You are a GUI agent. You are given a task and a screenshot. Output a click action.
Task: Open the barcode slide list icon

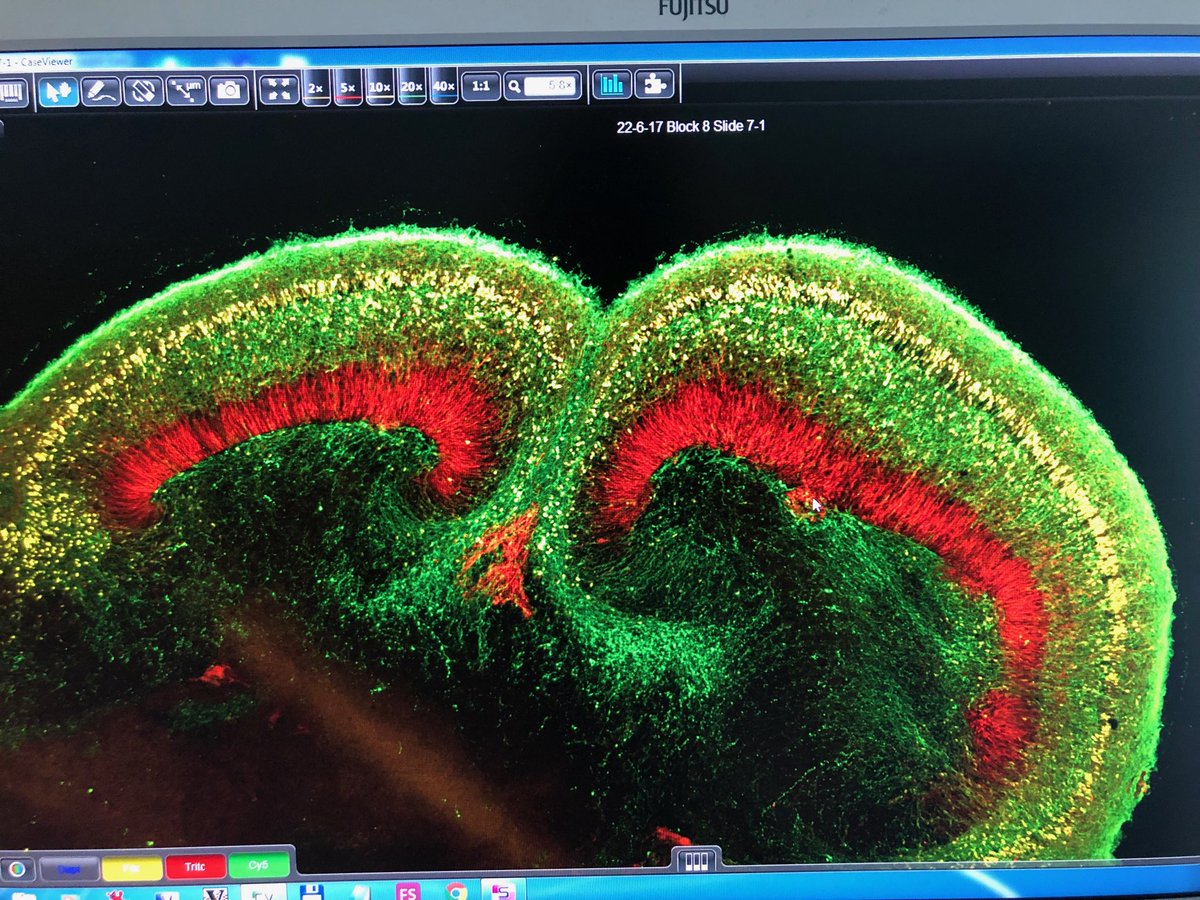[11, 92]
